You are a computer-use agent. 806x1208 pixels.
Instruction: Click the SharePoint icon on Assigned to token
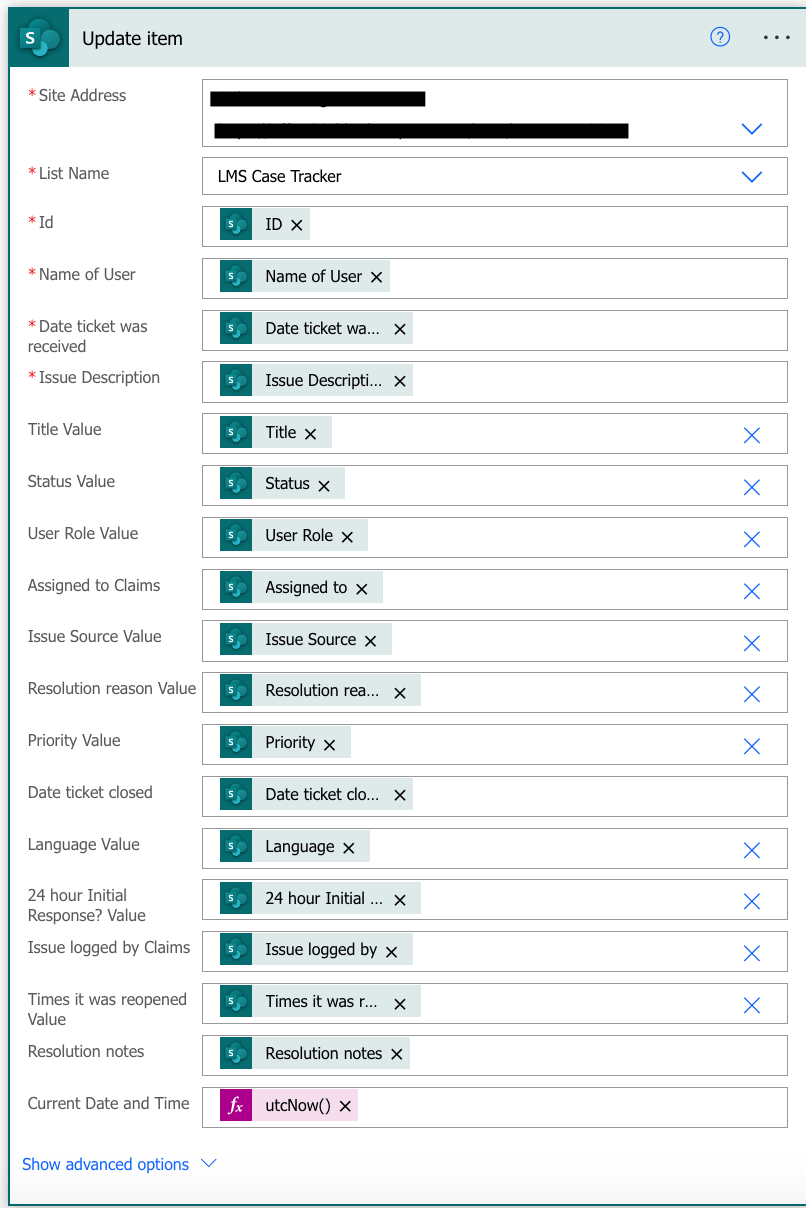[x=236, y=588]
